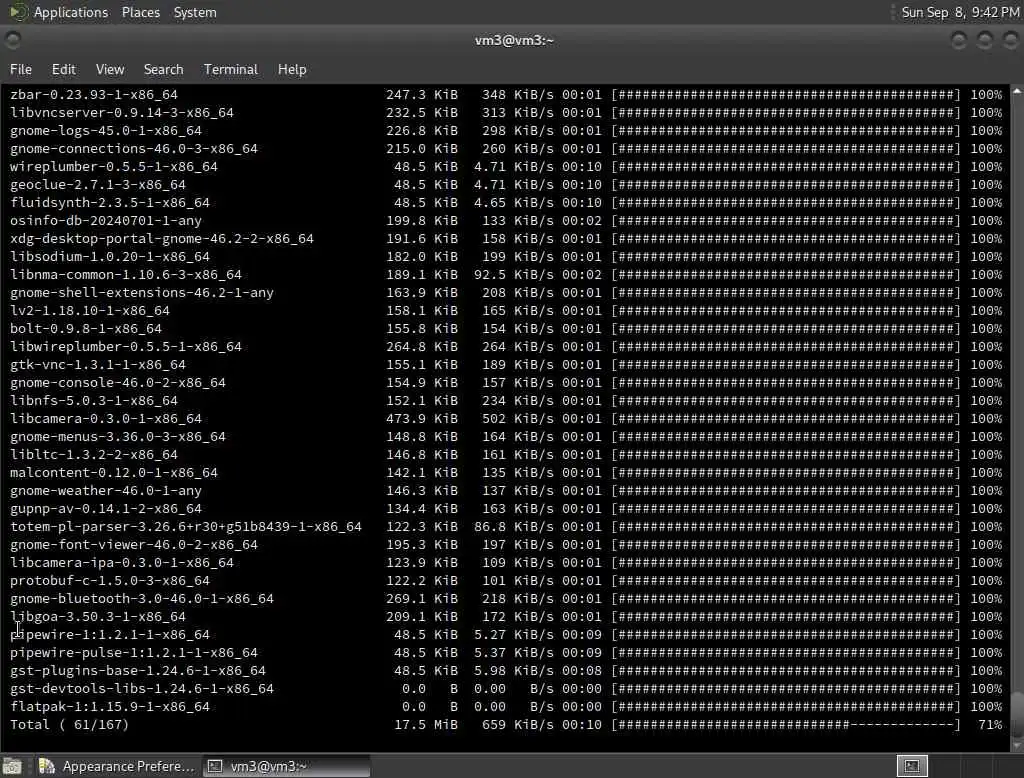Open the terminal Help menu
This screenshot has height=778, width=1024.
[292, 69]
